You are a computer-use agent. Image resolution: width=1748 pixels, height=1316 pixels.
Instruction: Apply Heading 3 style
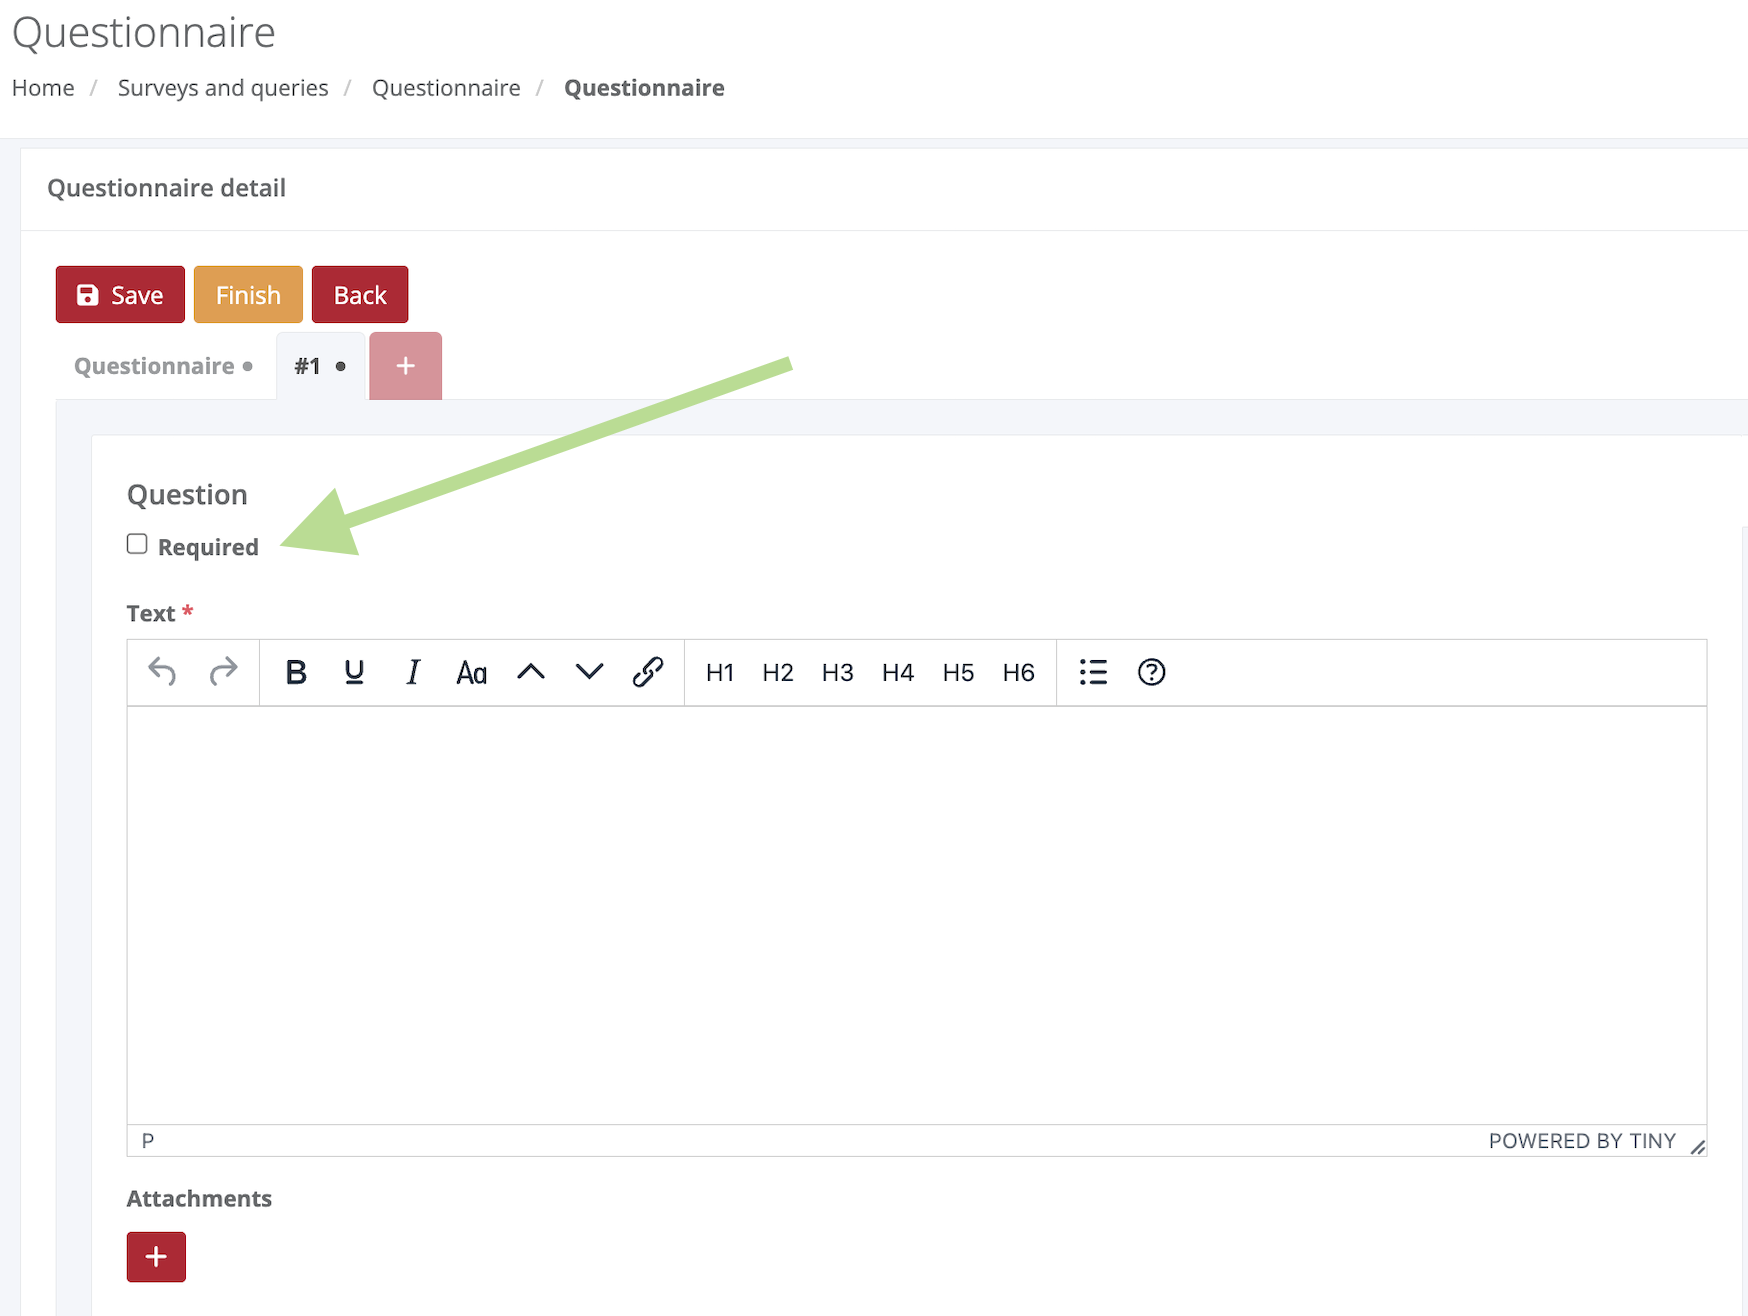(838, 672)
